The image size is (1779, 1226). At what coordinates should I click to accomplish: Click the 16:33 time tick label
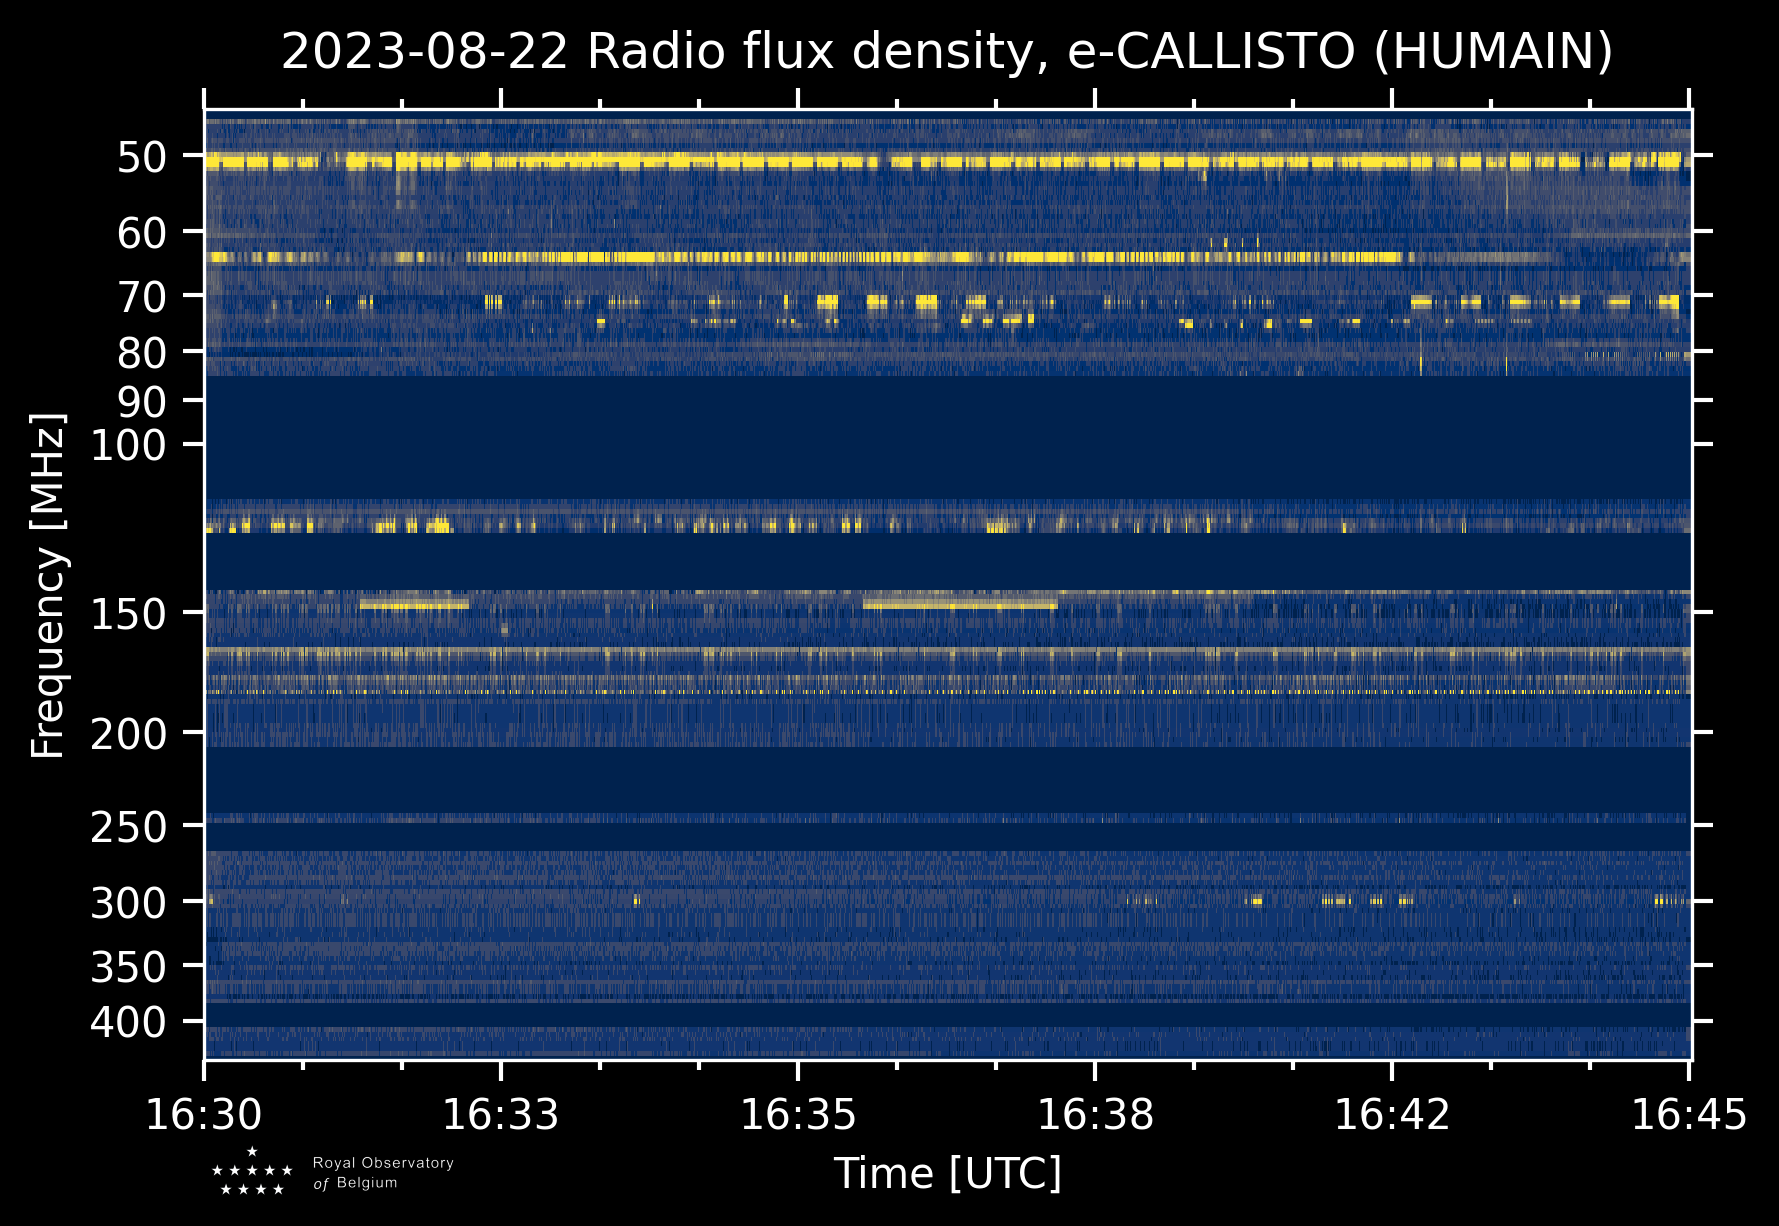[501, 1114]
